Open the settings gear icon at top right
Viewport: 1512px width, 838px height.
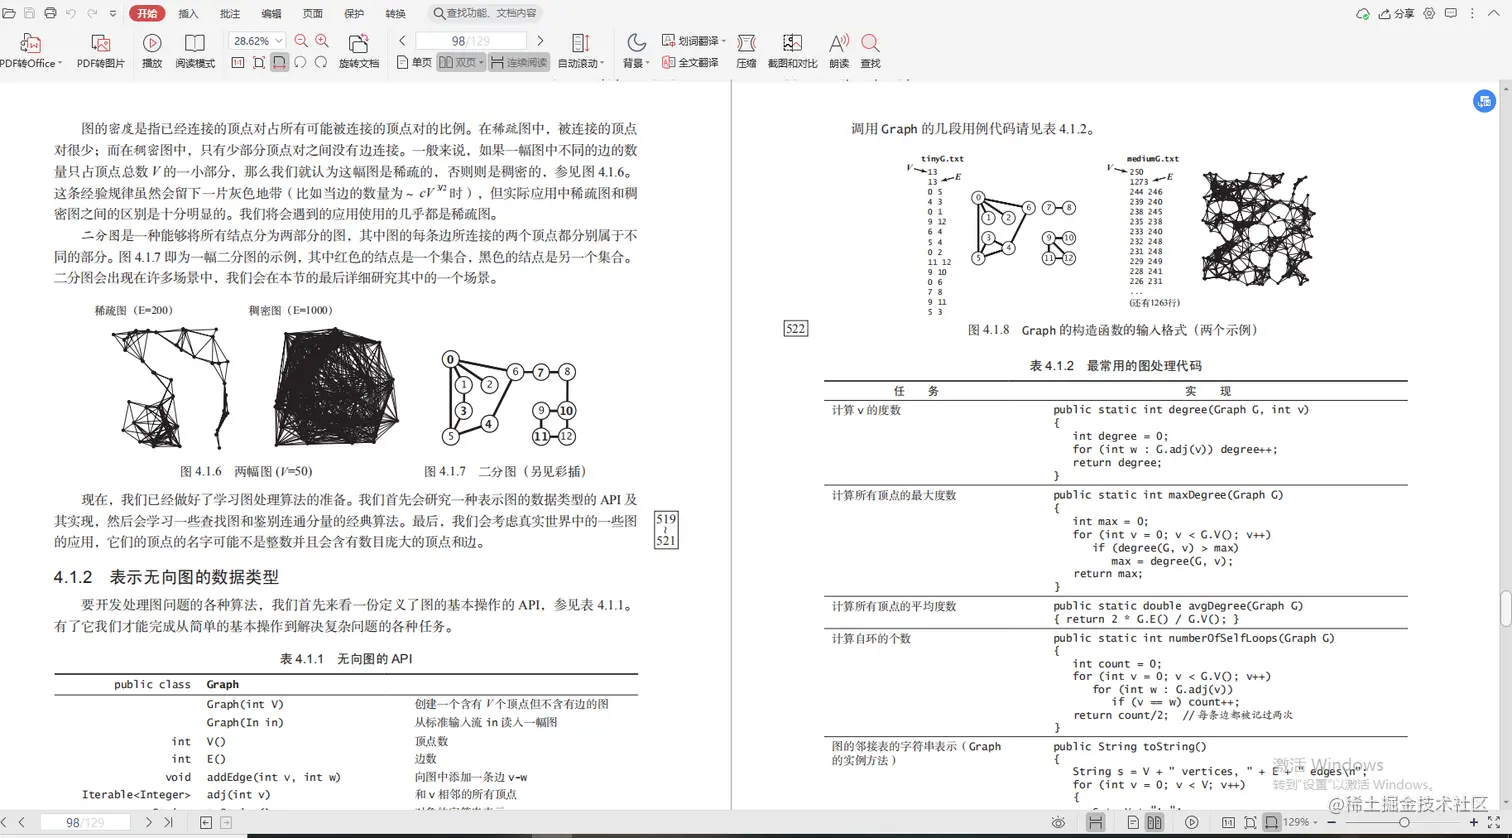[1429, 14]
